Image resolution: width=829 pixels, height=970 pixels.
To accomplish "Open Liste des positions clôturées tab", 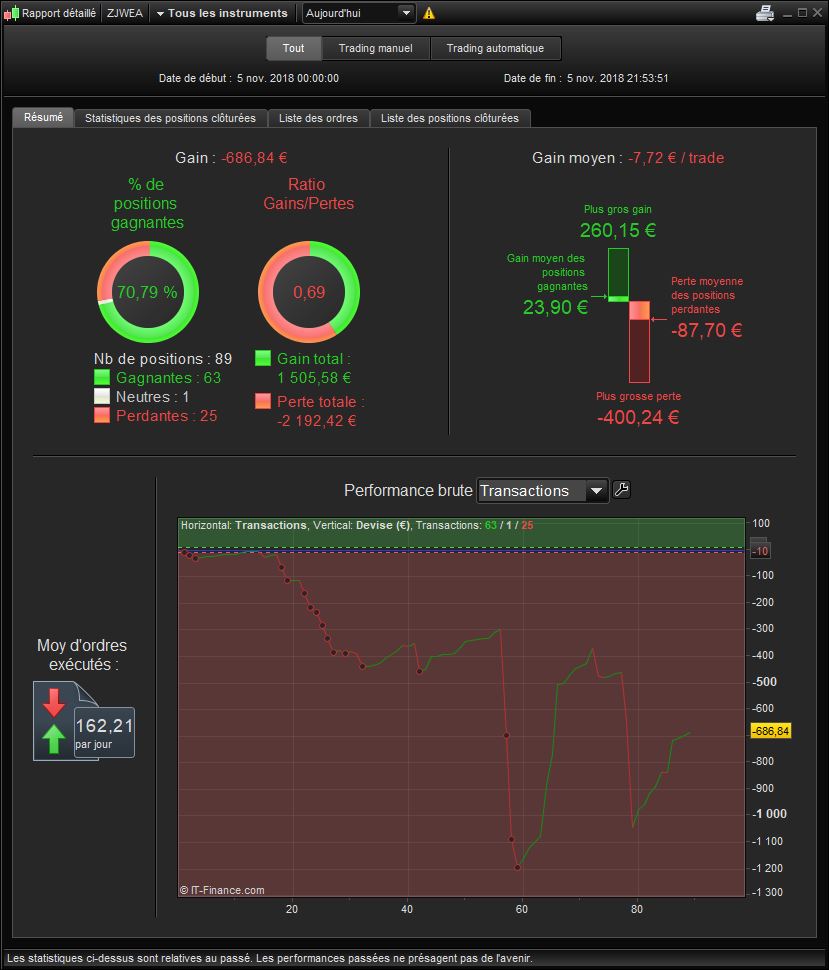I will tap(450, 118).
